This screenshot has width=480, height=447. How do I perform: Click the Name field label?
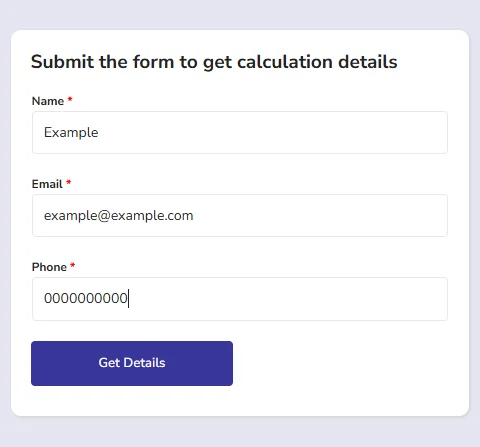click(x=48, y=101)
